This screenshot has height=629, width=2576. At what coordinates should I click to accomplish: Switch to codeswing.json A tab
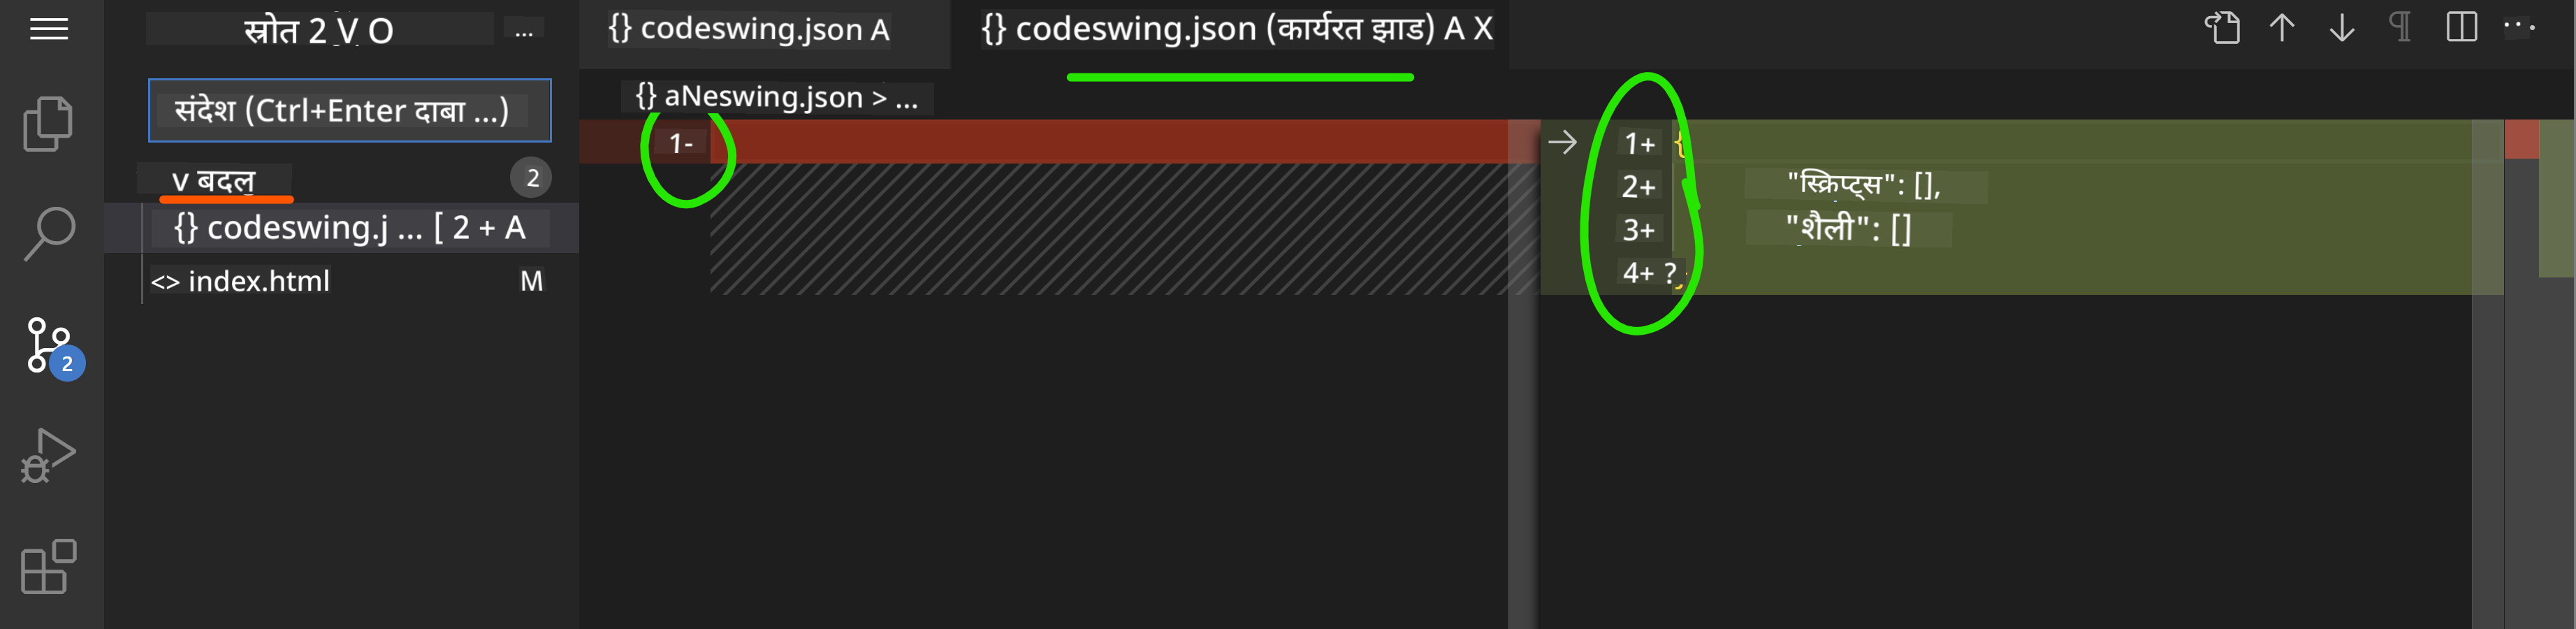pos(749,29)
